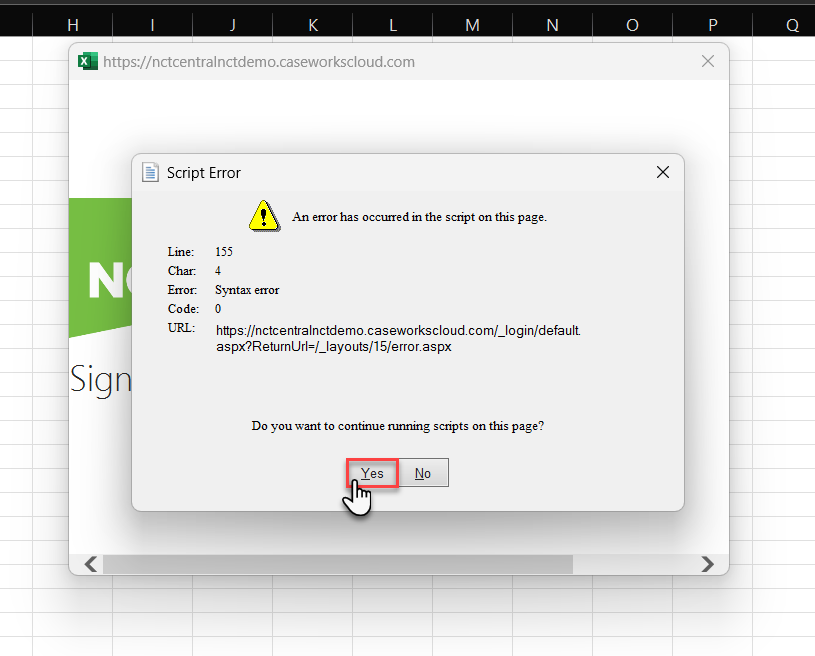Screen dimensions: 815x656
Task: Close the Script Error dialog
Action: [662, 172]
